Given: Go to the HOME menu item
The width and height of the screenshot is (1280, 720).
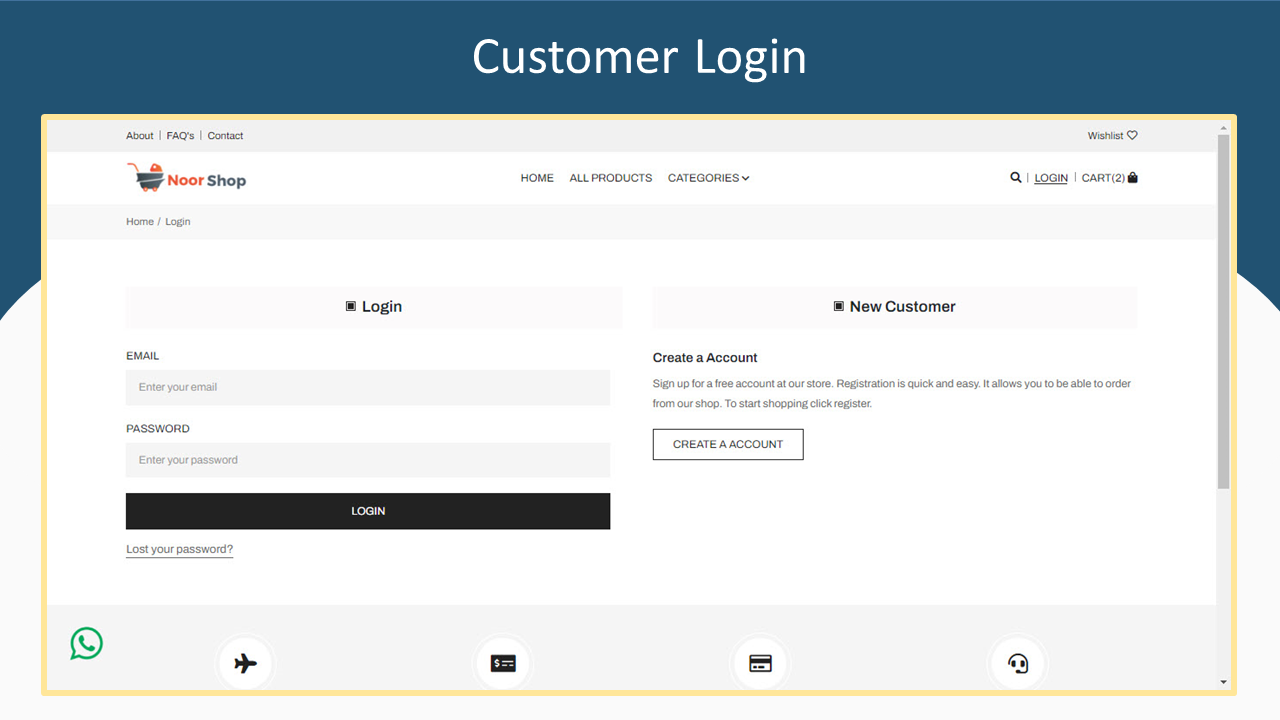Looking at the screenshot, I should tap(537, 178).
